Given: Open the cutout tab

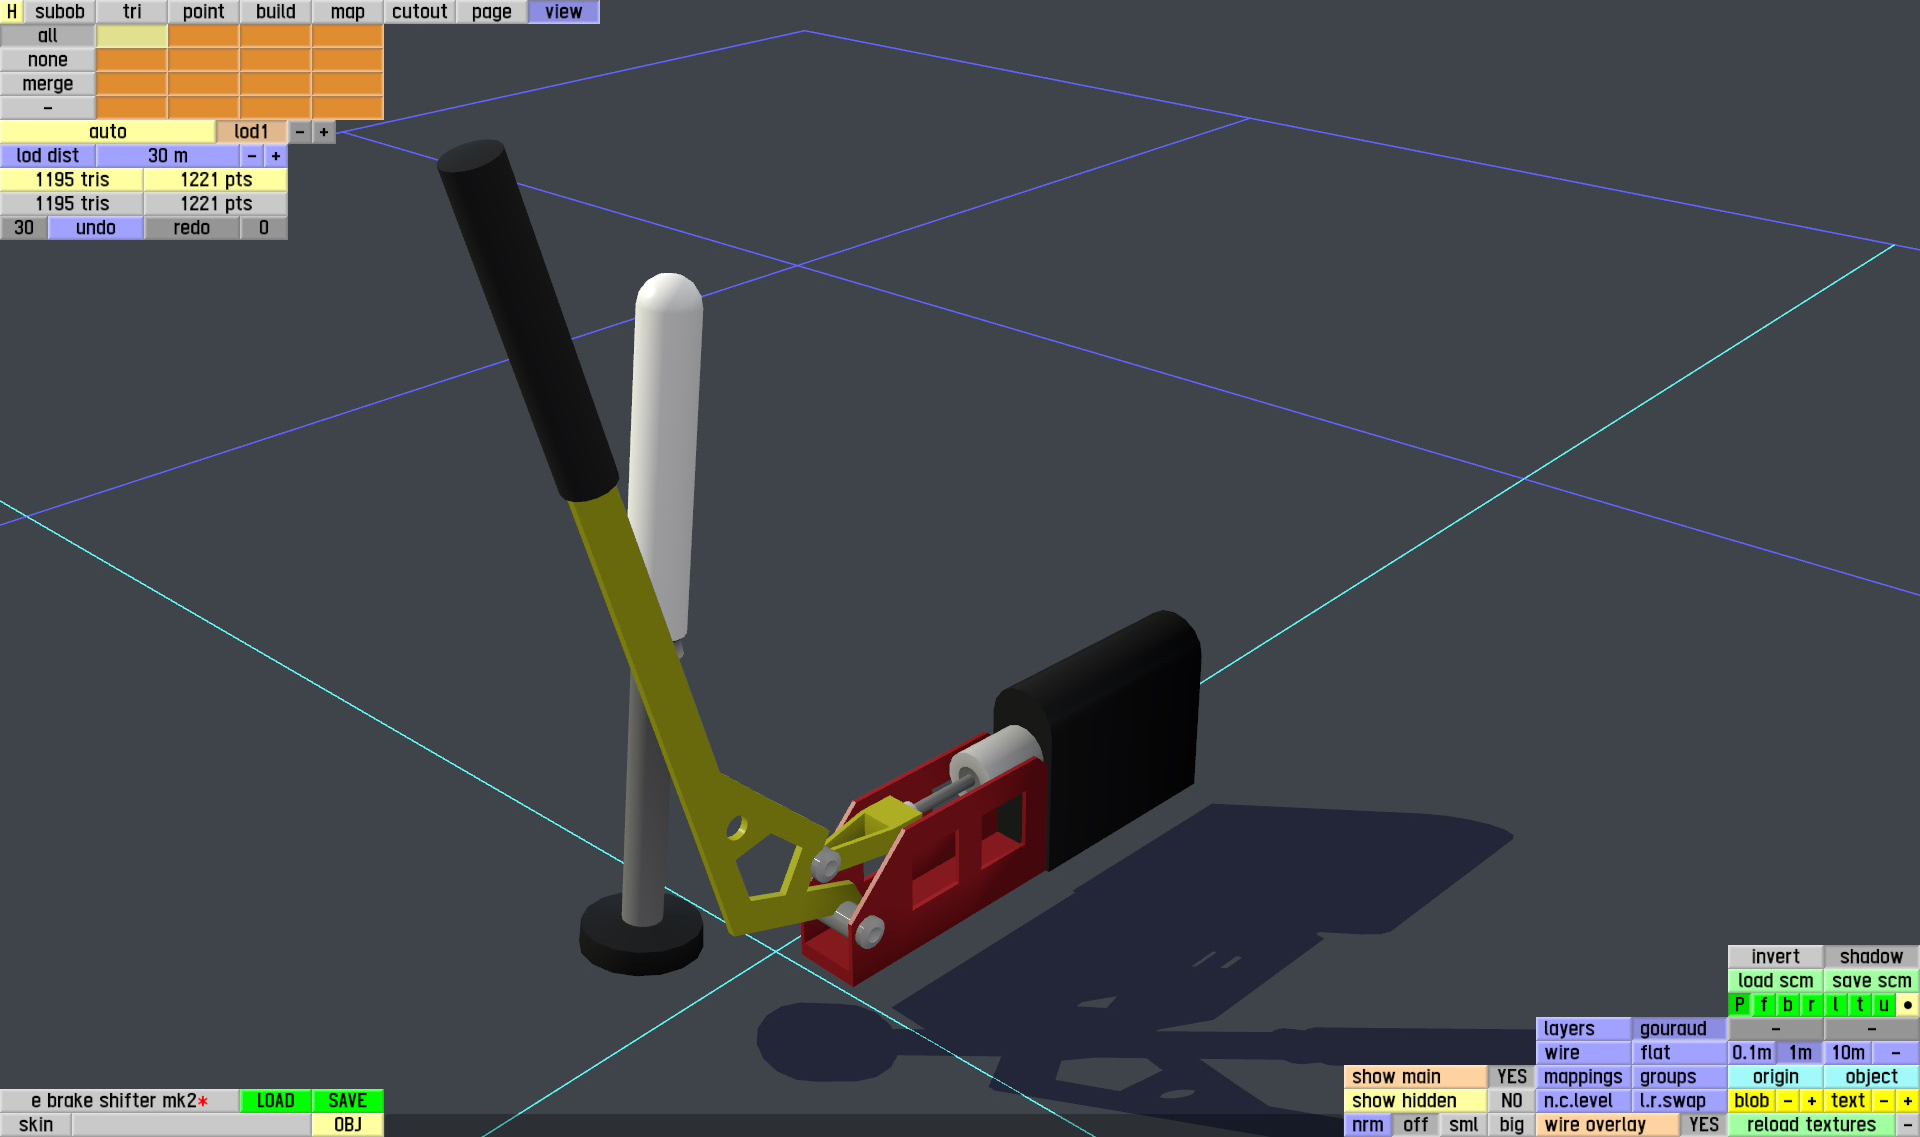Looking at the screenshot, I should [419, 12].
